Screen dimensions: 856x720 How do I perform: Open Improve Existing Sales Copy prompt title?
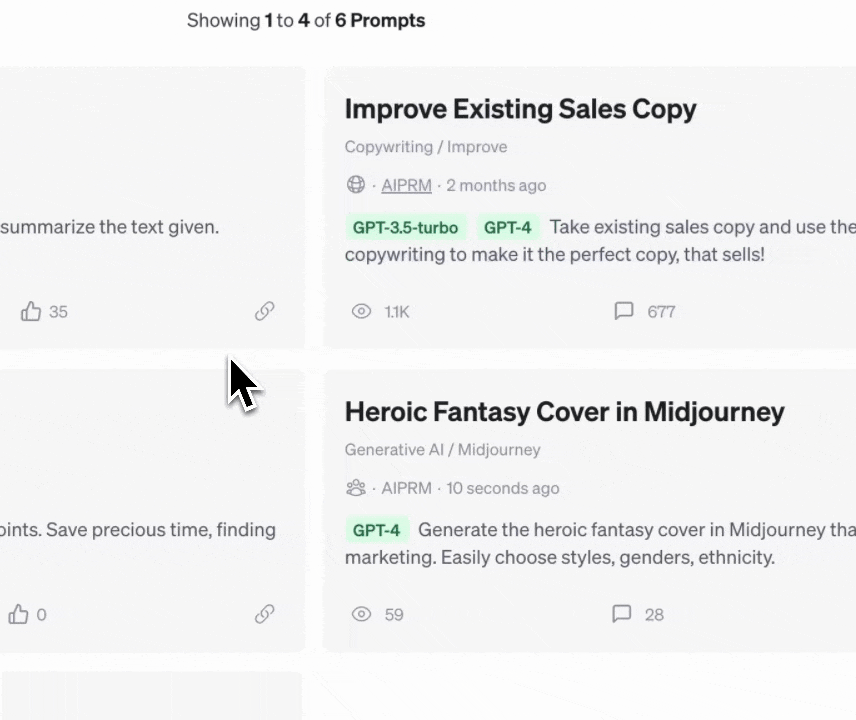click(520, 109)
